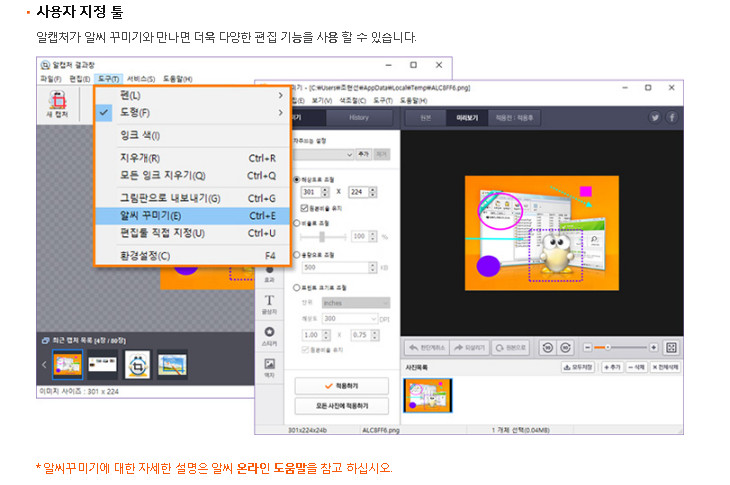Click the 알캡처 결과창 title icon
The height and width of the screenshot is (485, 730).
coord(45,65)
